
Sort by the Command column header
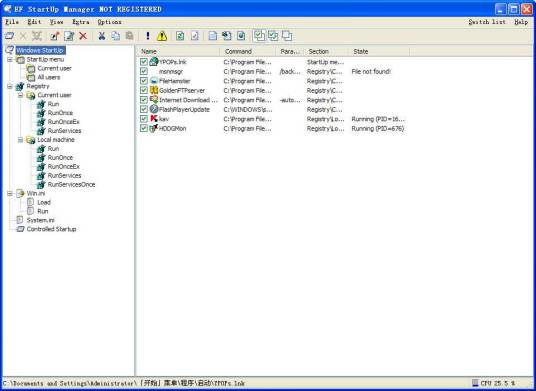[x=247, y=51]
